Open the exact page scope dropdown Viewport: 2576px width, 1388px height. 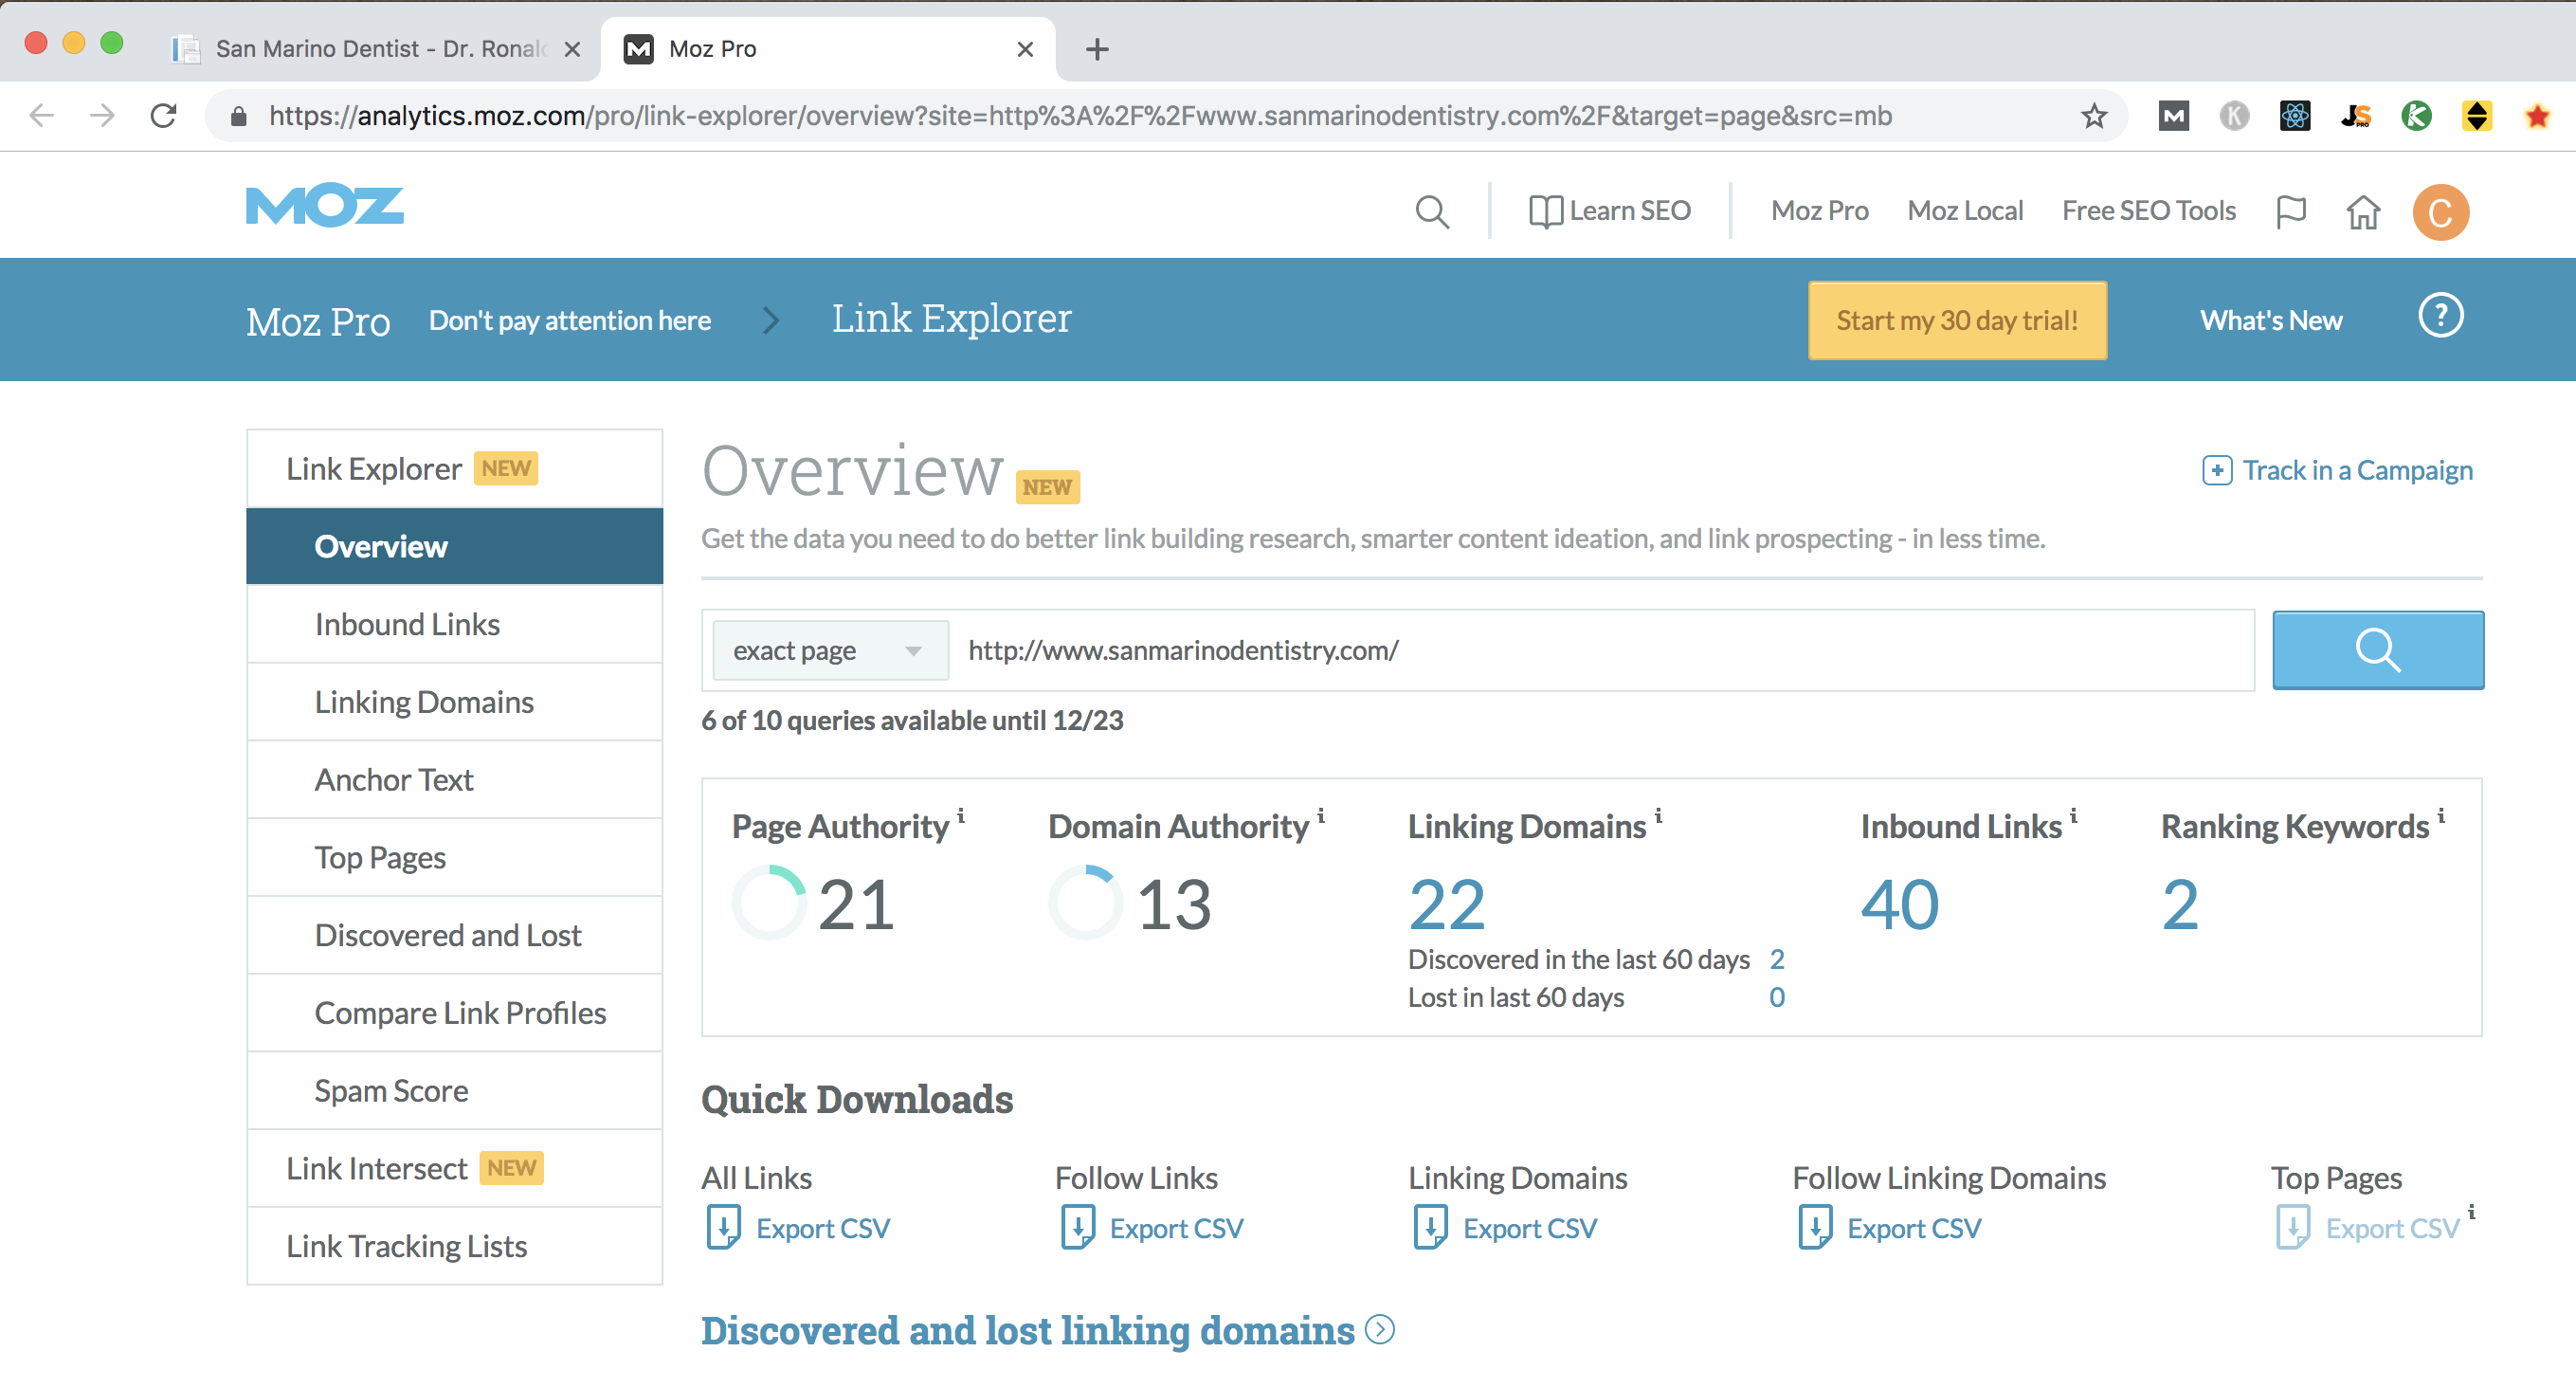pyautogui.click(x=830, y=651)
